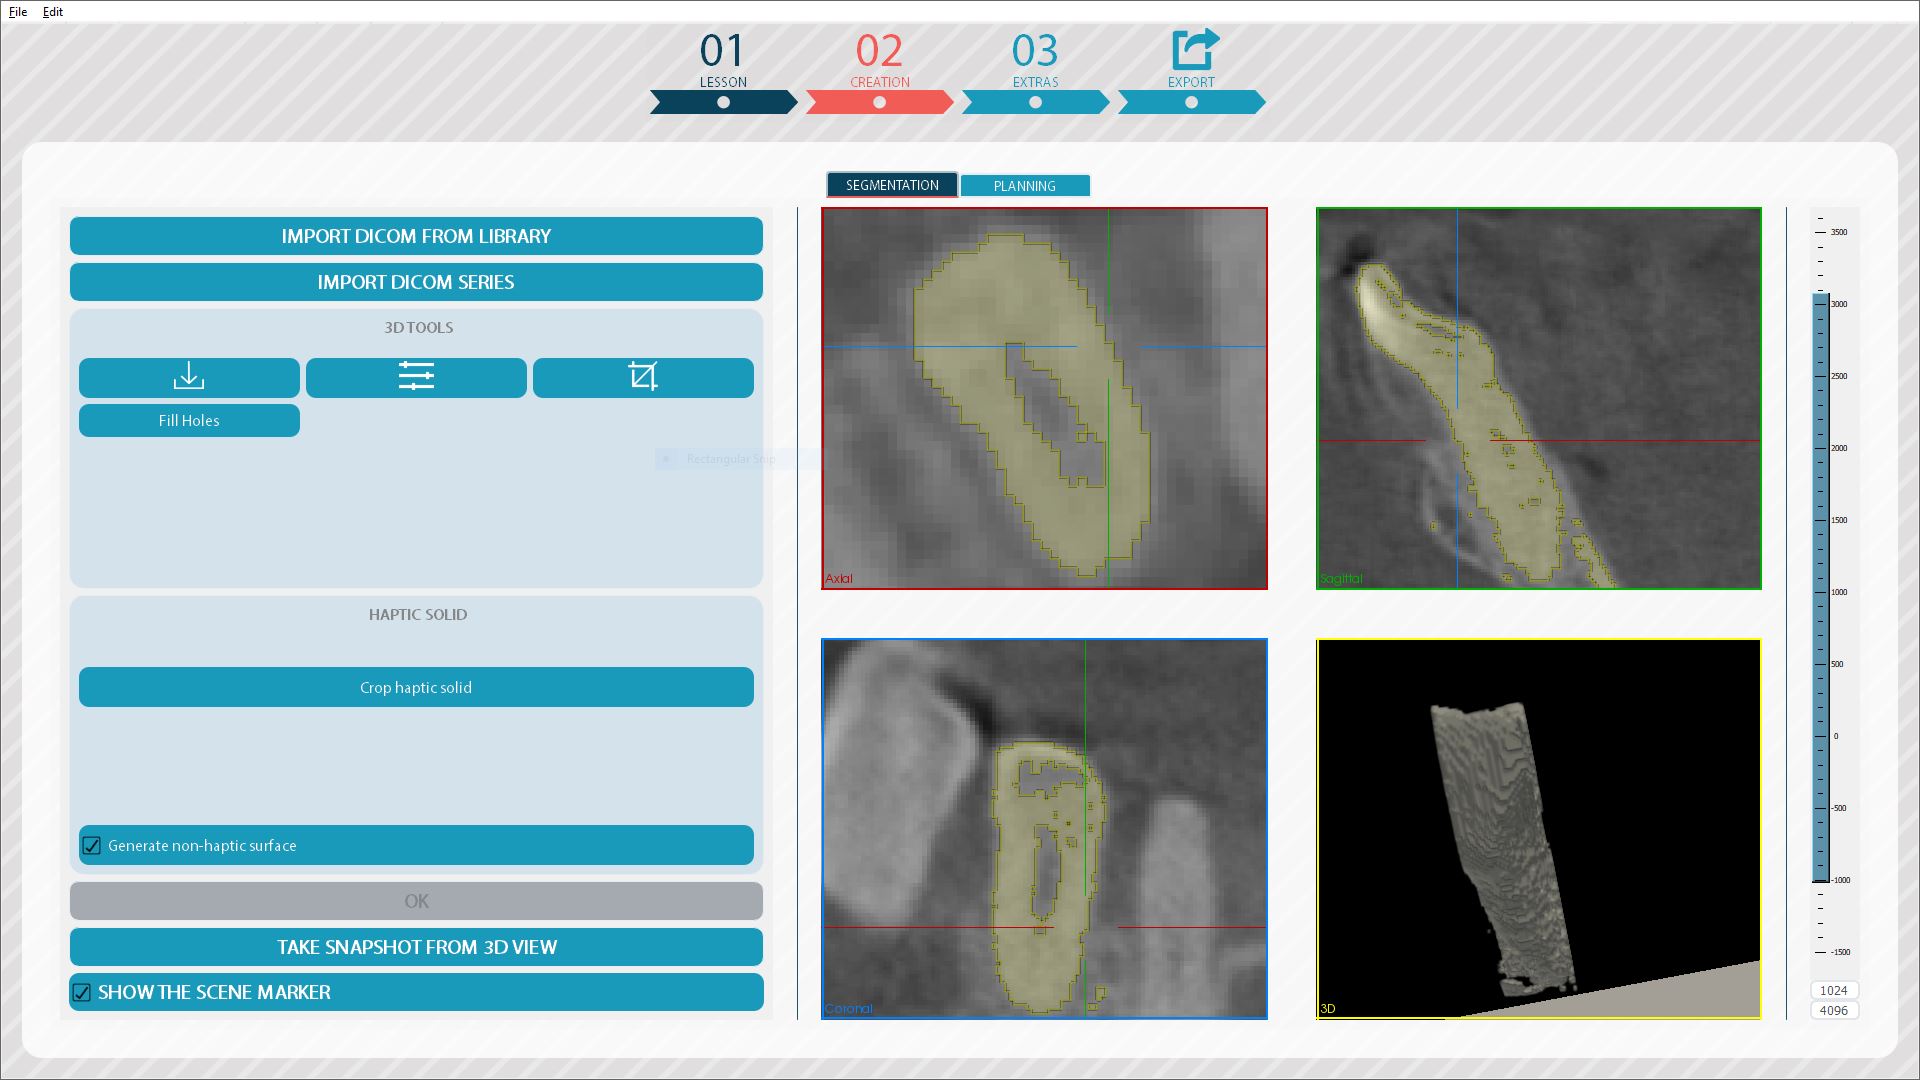
Task: Click Import DICOM Series button
Action: pos(416,282)
